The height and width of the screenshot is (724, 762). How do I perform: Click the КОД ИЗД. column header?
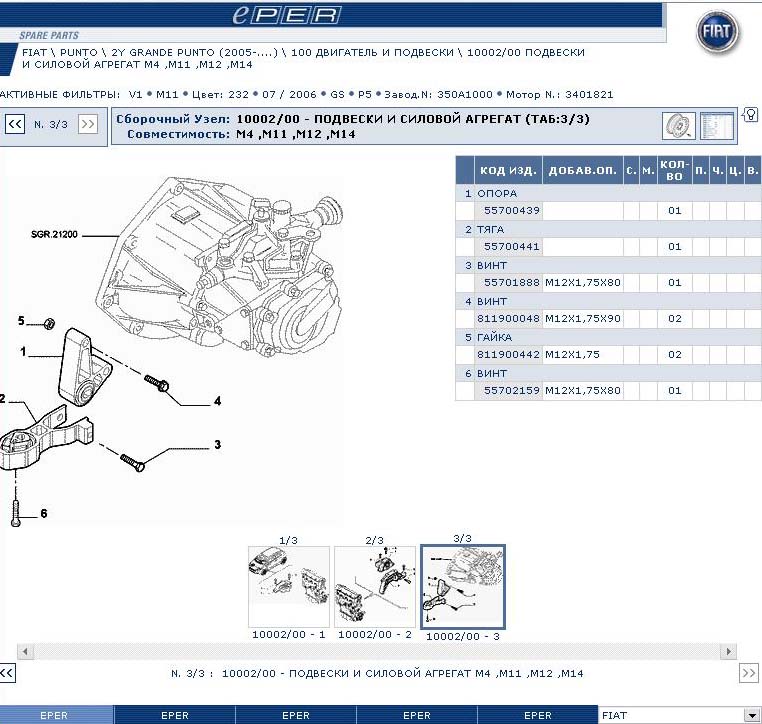(x=509, y=171)
